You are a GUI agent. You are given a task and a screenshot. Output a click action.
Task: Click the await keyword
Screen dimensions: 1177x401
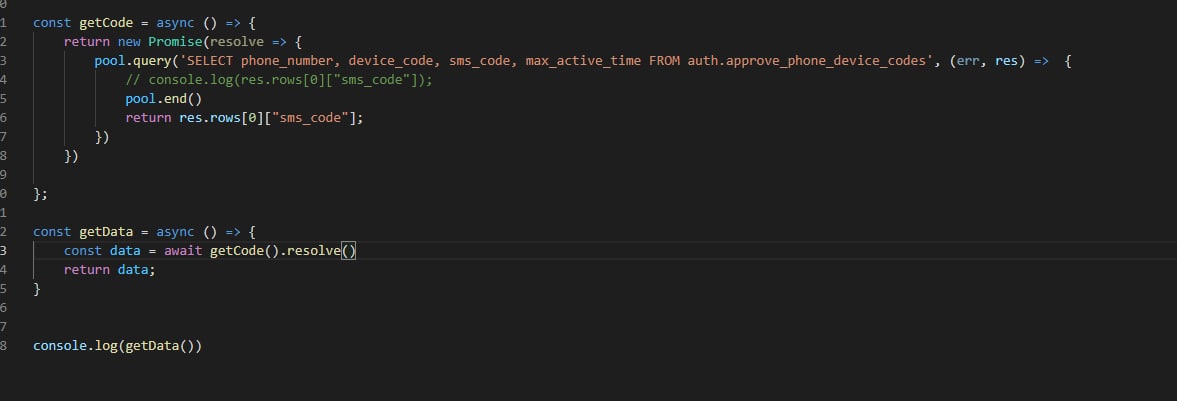pyautogui.click(x=183, y=250)
